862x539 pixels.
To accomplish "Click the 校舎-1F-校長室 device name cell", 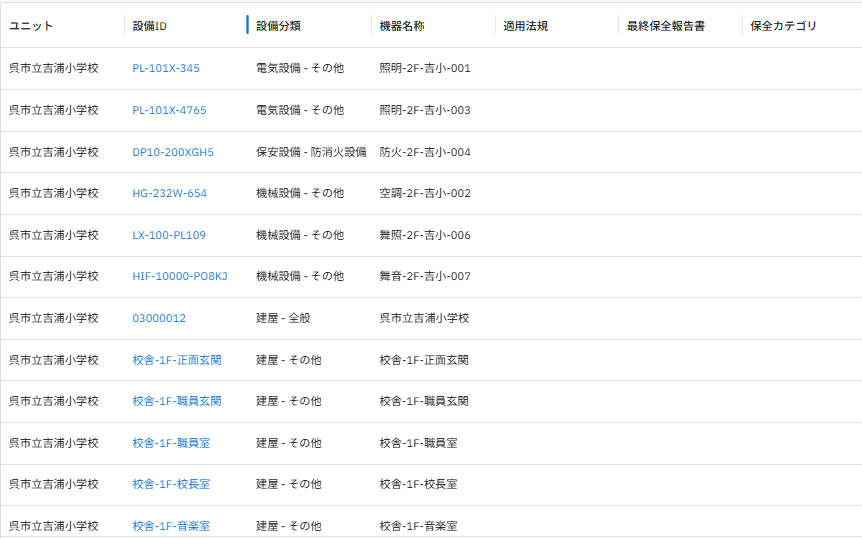I will (418, 484).
